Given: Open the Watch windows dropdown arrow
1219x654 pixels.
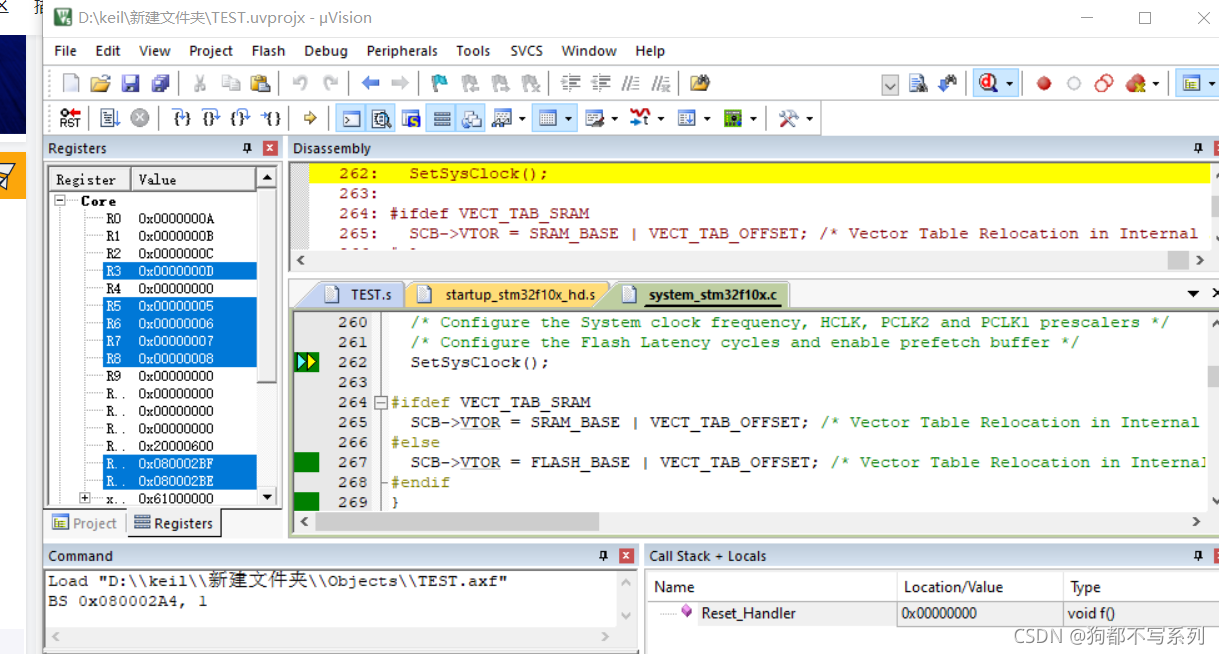Looking at the screenshot, I should [x=522, y=118].
